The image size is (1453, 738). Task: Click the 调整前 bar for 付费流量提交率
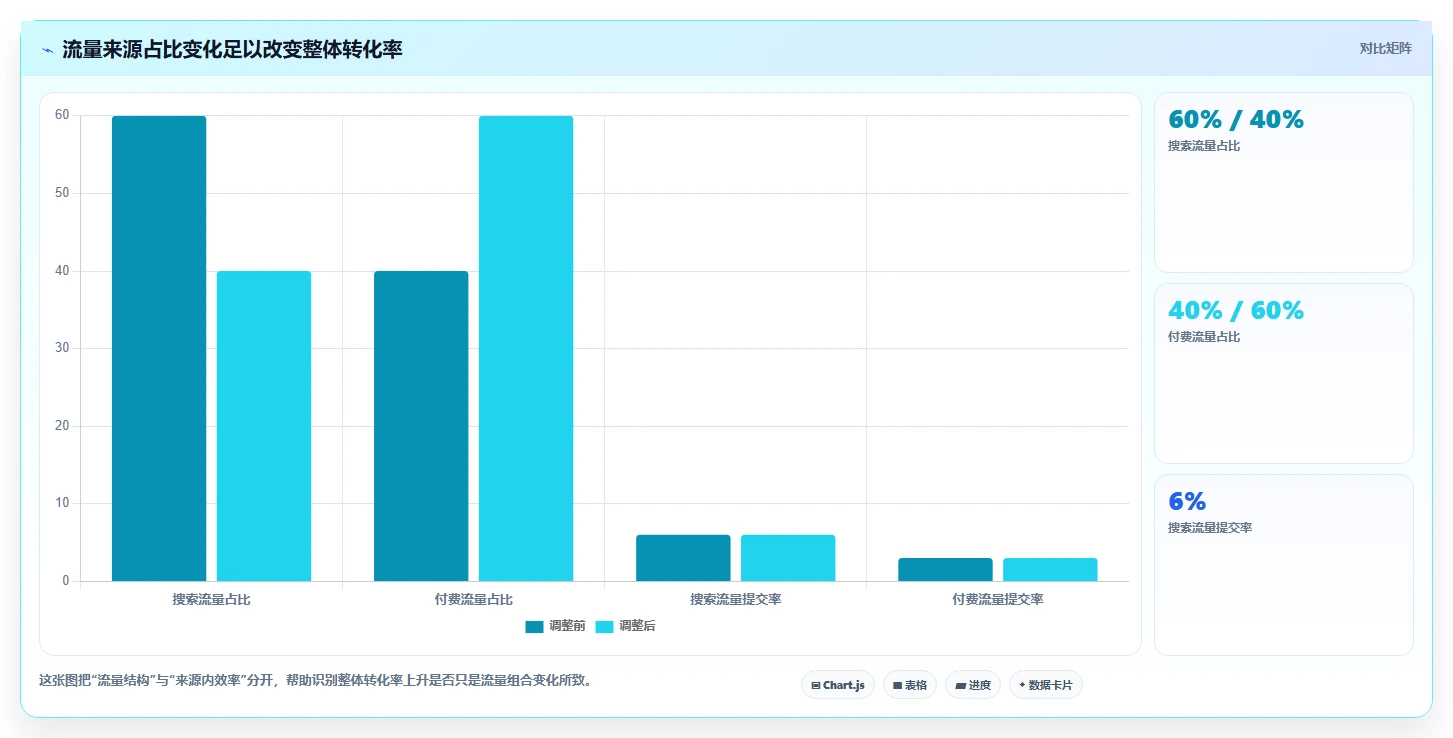945,569
